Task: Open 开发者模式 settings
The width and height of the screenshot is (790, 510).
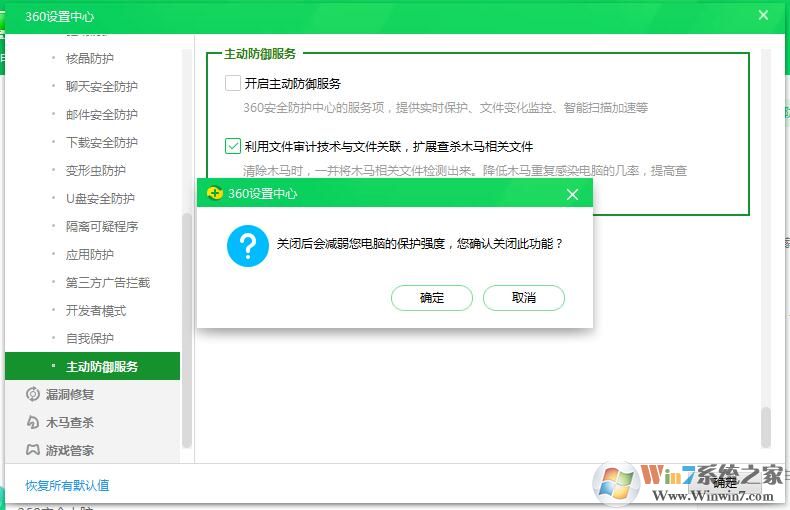Action: [x=96, y=310]
